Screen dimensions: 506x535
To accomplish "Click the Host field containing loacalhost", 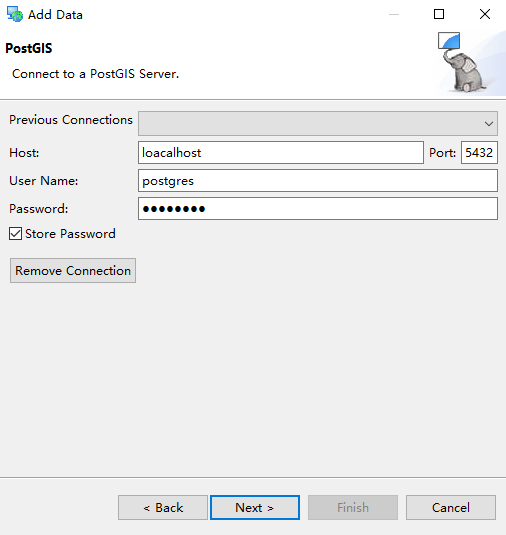I will point(281,153).
